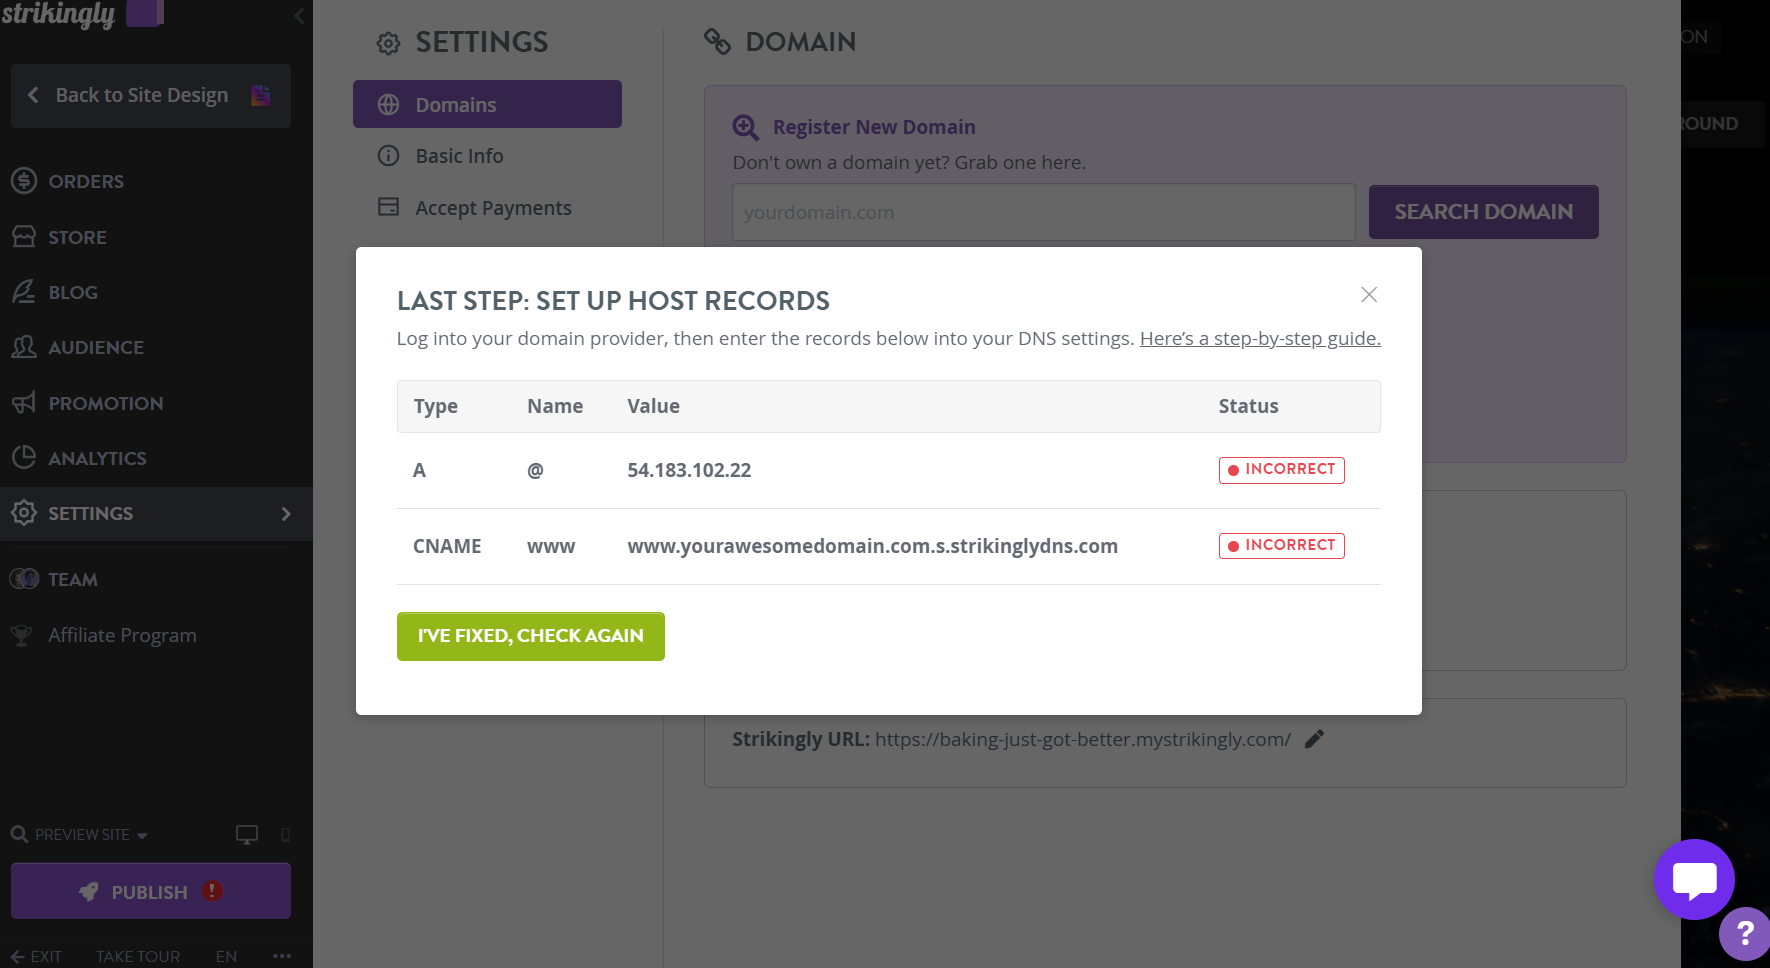Click I'VE FIXED, CHECK AGAIN button
This screenshot has width=1770, height=968.
[531, 636]
